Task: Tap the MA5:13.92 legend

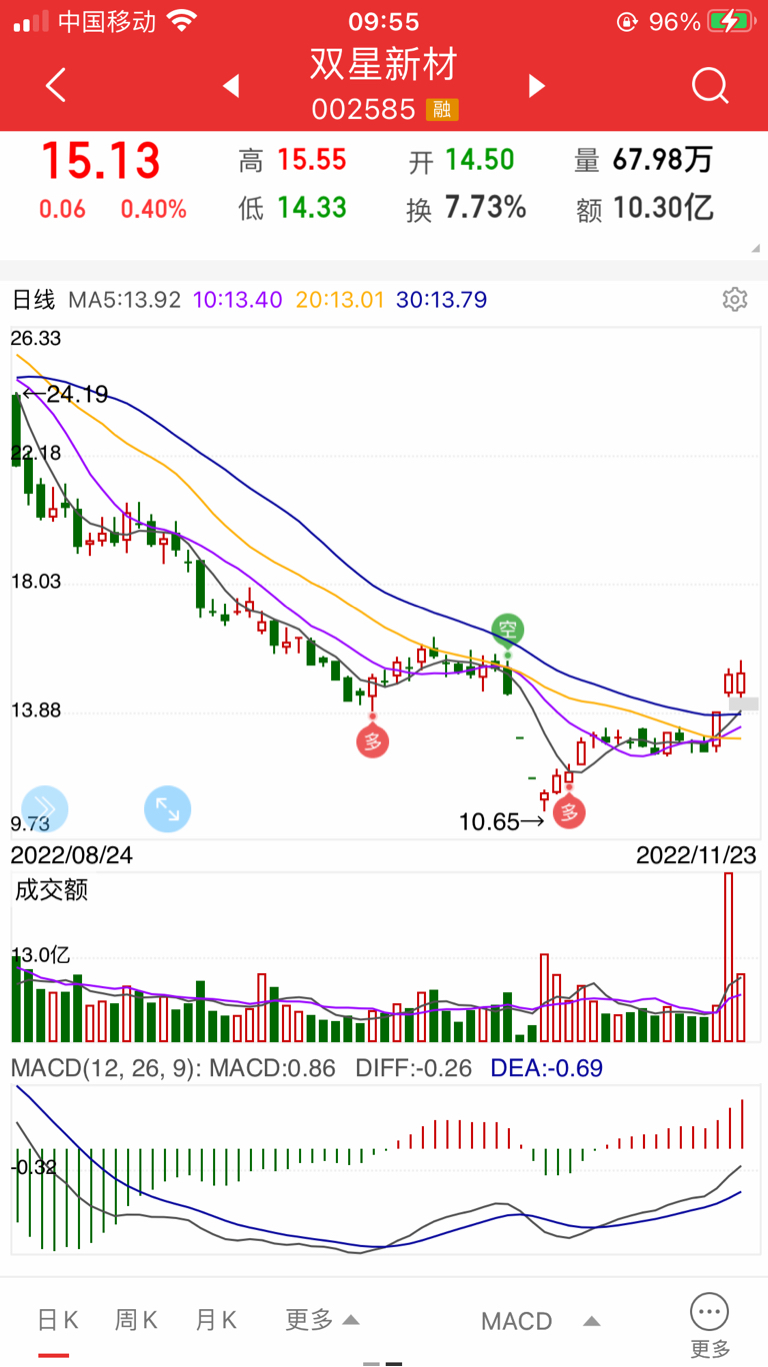Action: point(125,299)
